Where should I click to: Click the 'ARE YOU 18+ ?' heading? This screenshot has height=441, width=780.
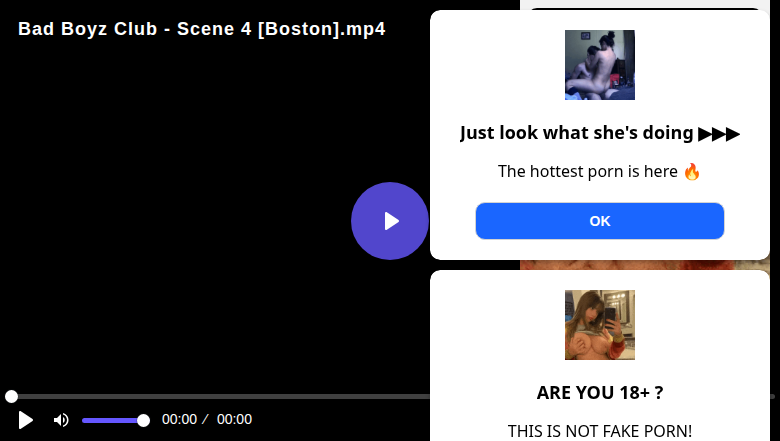coord(600,393)
